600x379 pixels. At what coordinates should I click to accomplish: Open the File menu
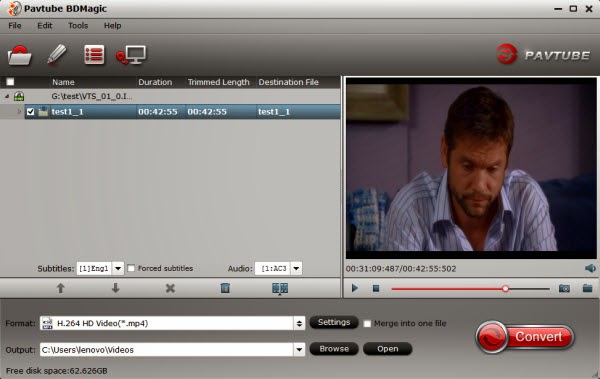[15, 26]
